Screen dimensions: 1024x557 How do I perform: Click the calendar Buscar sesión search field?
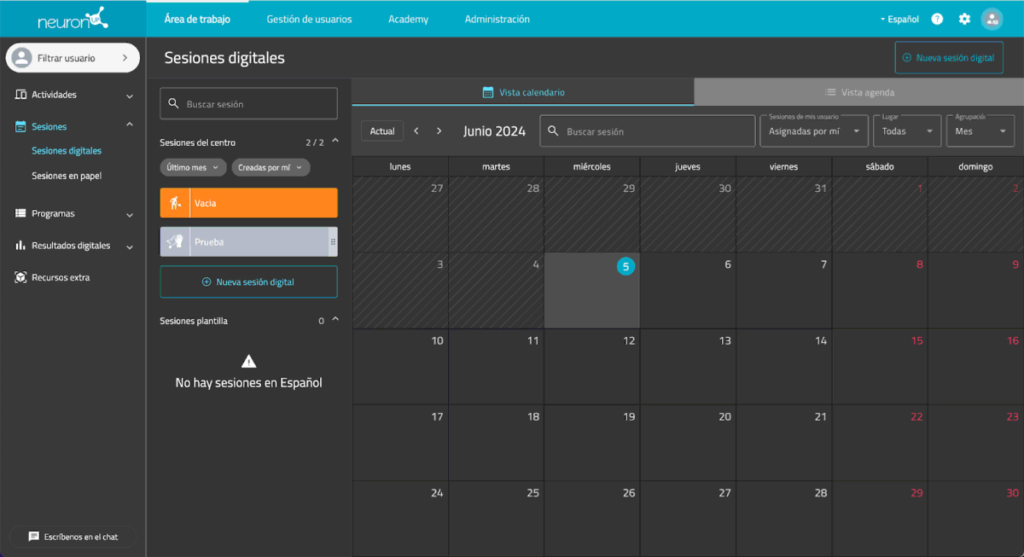tap(647, 131)
